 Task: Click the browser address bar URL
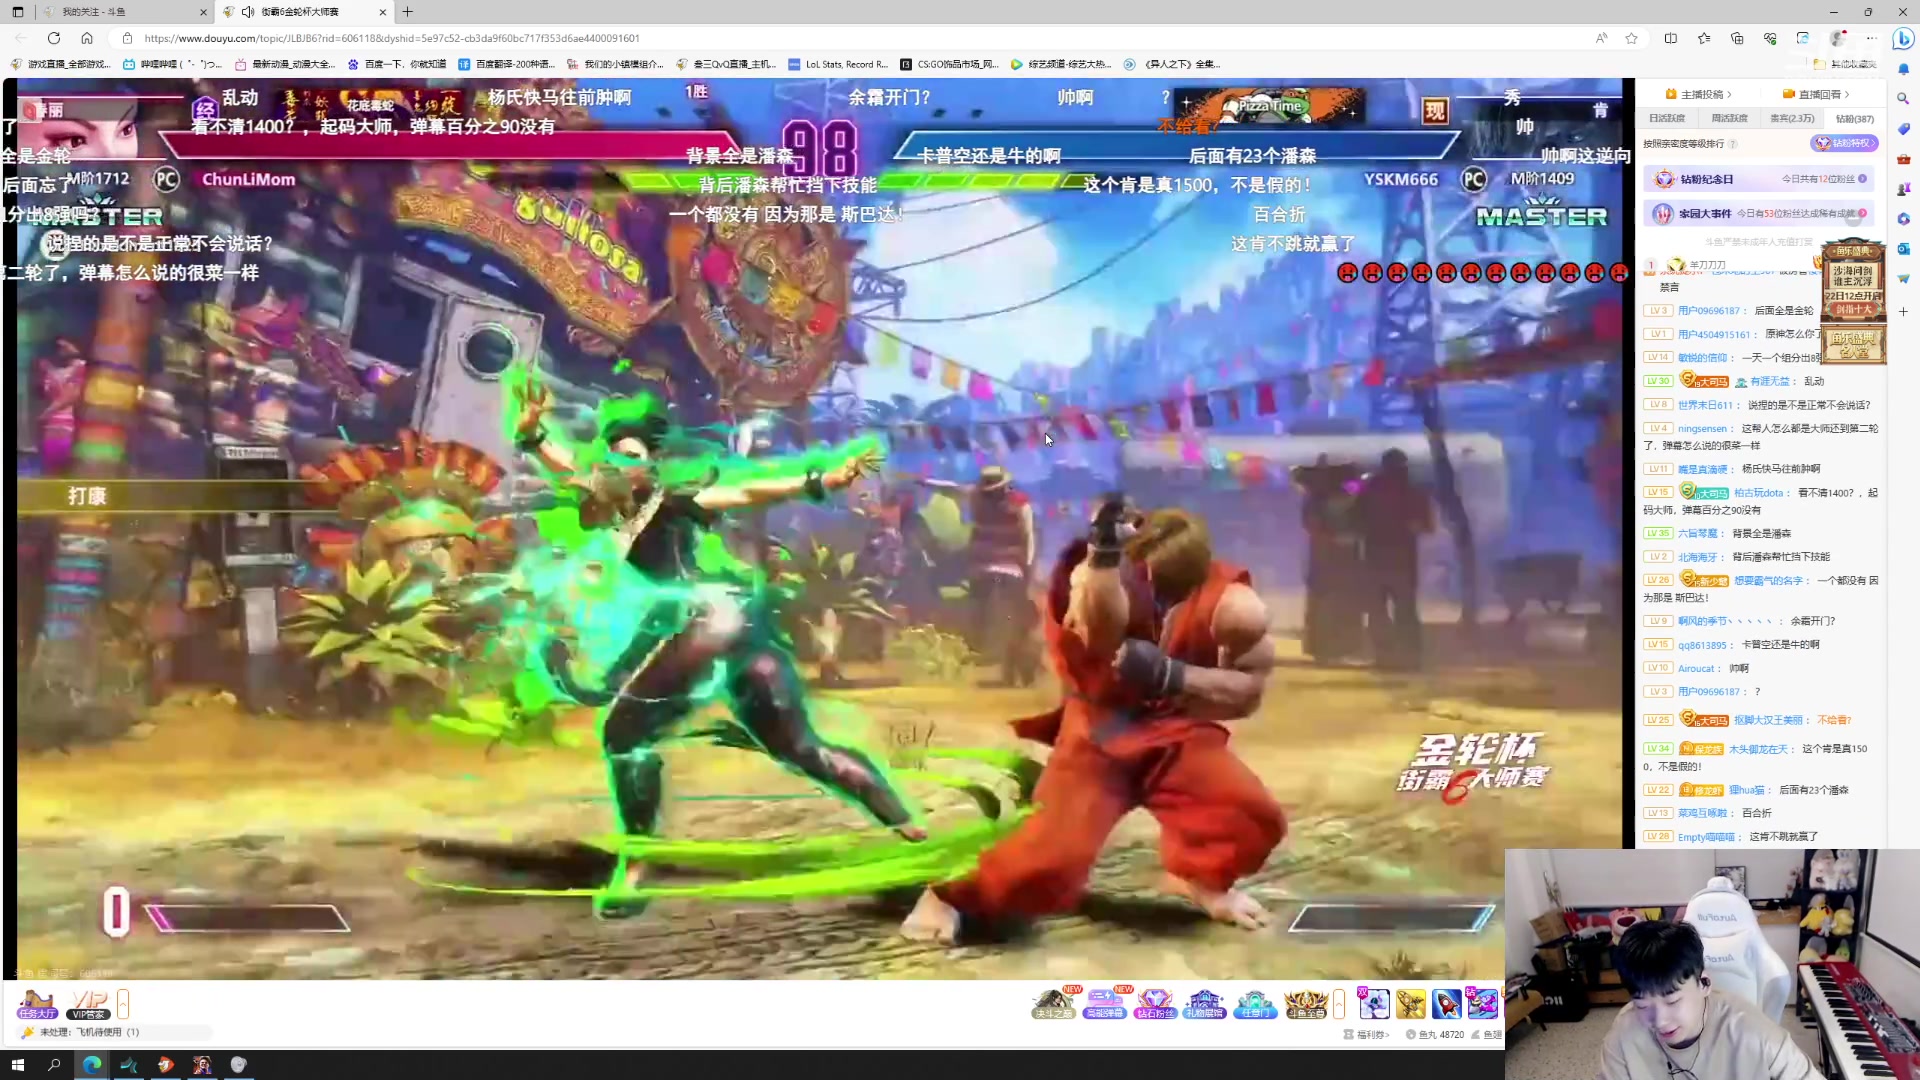[x=391, y=38]
